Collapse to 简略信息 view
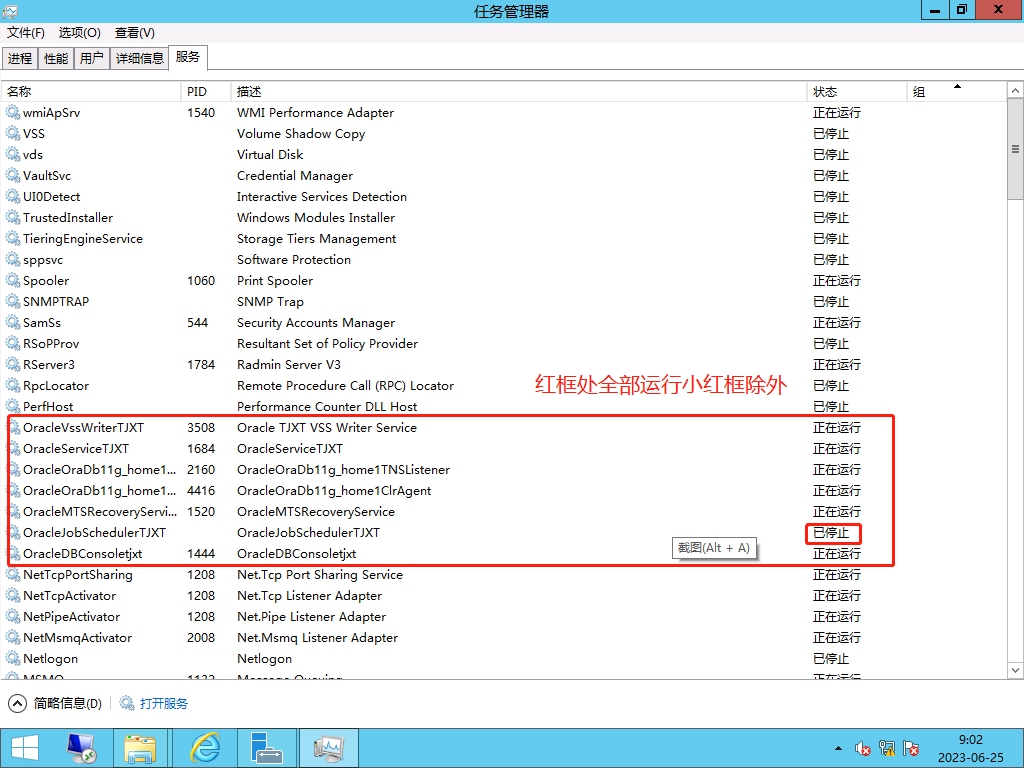1024x768 pixels. (55, 703)
